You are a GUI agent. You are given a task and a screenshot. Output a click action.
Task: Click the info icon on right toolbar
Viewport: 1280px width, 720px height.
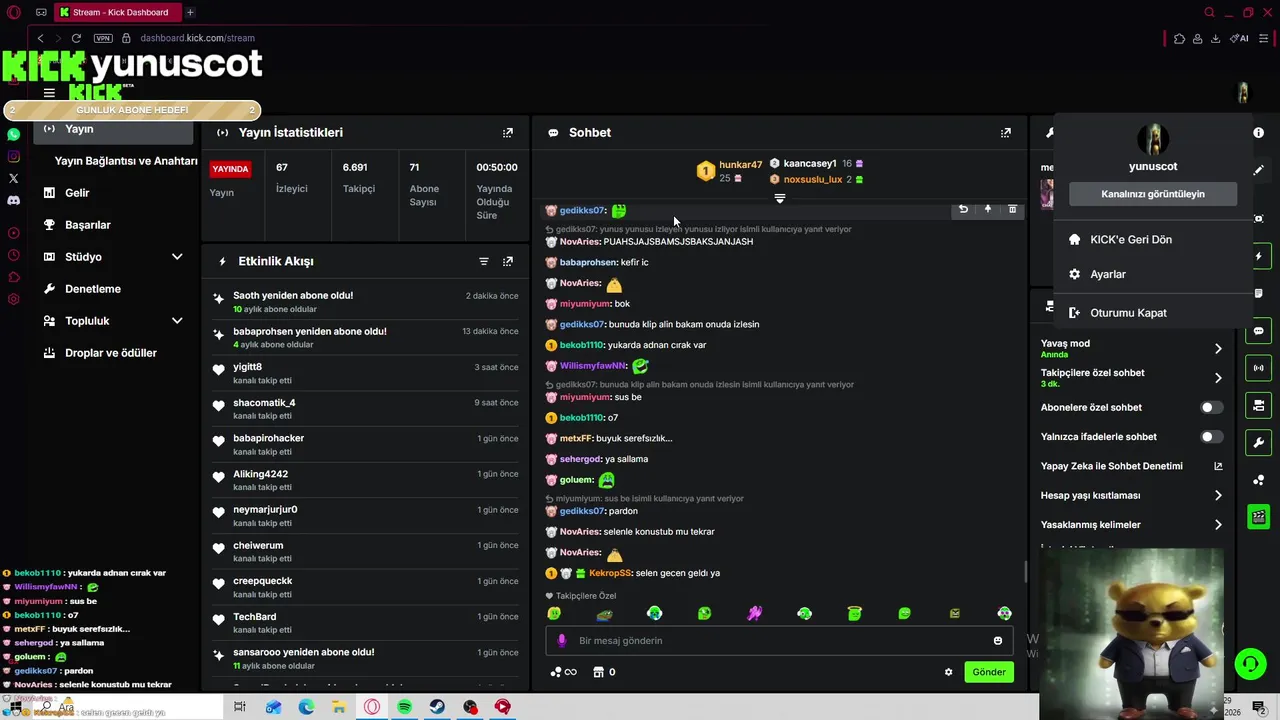point(1259,132)
